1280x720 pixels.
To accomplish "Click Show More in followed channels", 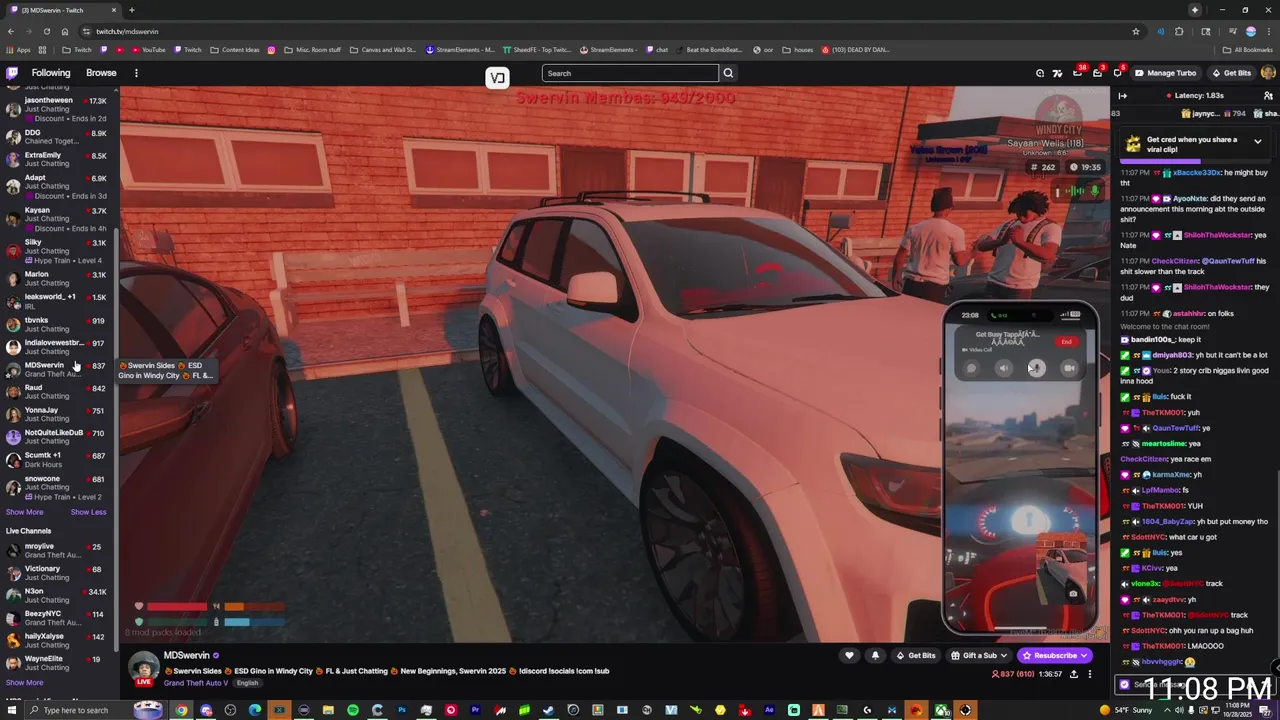I will 25,512.
